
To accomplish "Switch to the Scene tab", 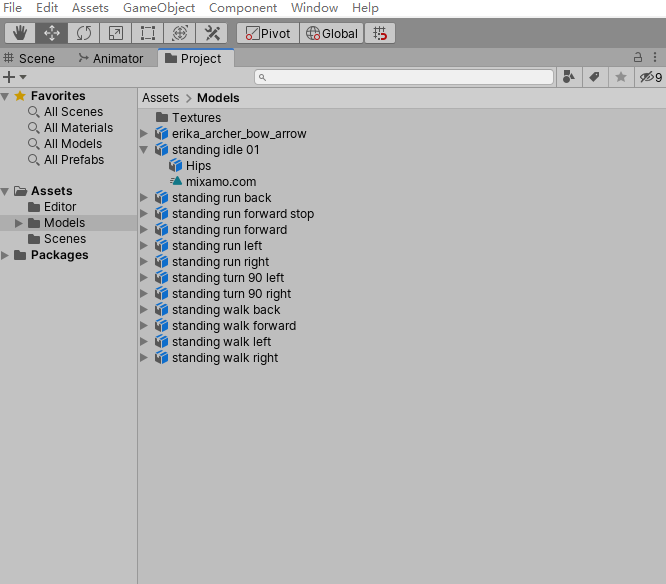I will (29, 58).
